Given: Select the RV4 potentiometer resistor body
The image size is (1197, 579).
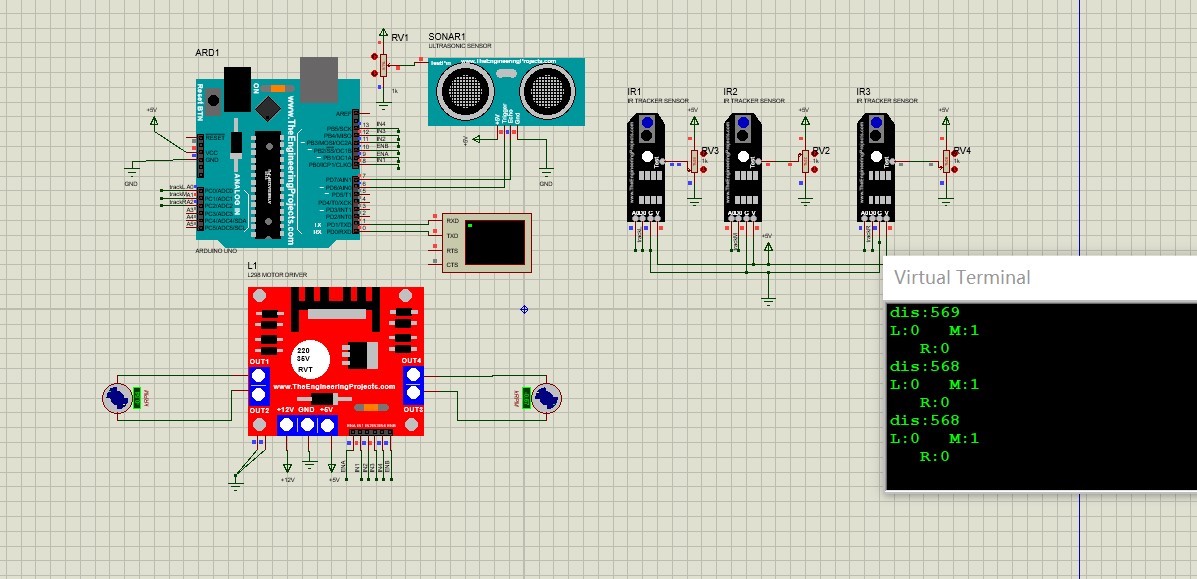Looking at the screenshot, I should pyautogui.click(x=947, y=162).
